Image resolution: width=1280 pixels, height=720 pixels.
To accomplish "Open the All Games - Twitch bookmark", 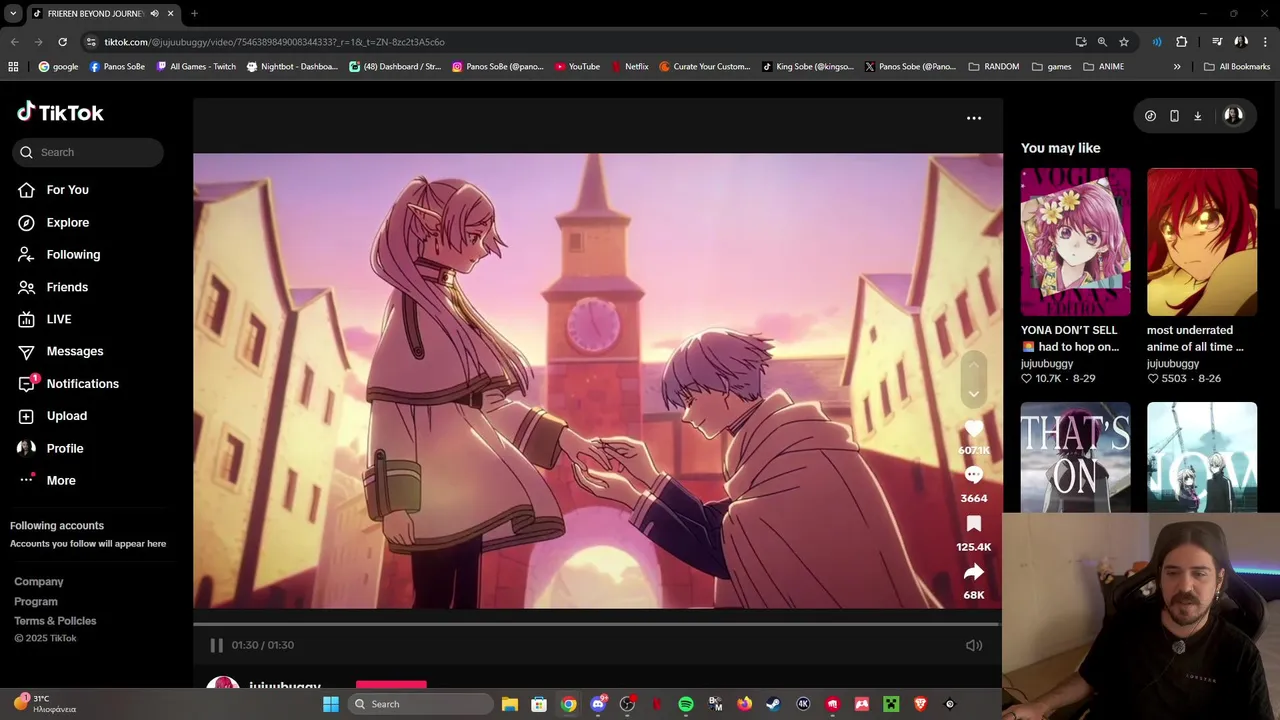I will point(196,67).
